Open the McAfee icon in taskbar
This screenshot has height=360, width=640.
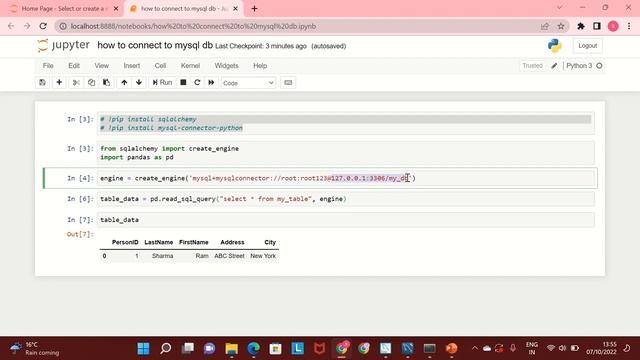tap(320, 348)
